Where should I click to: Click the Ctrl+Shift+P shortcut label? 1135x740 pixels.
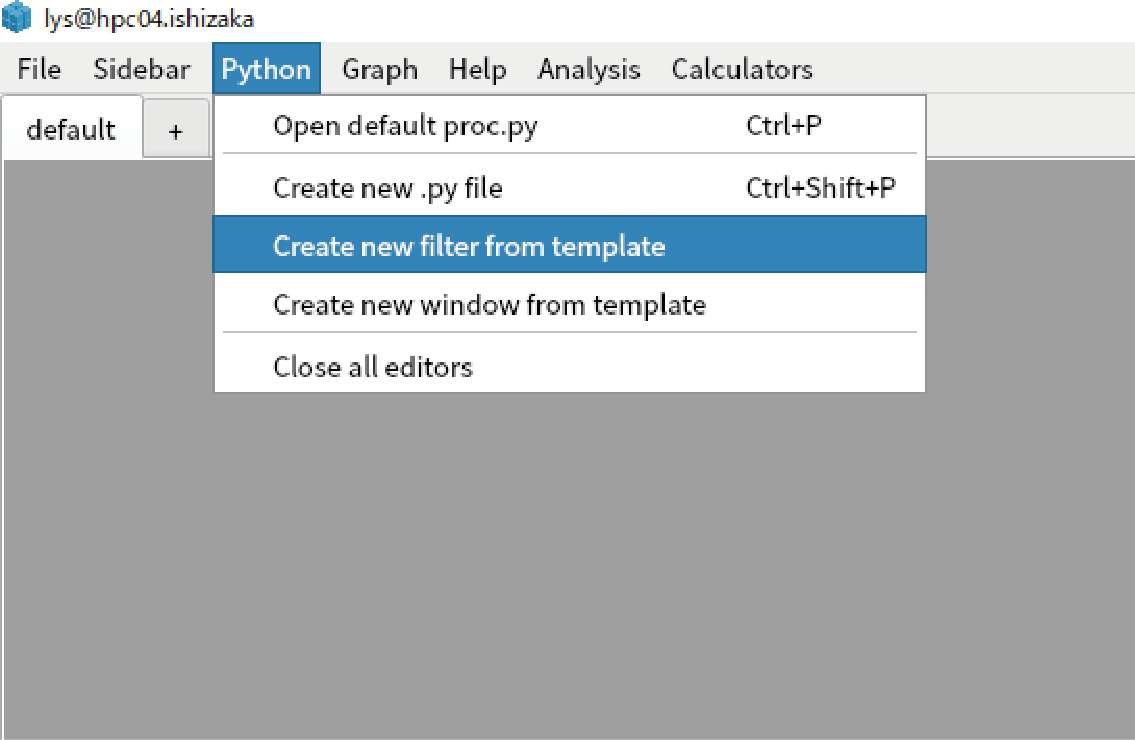(x=821, y=188)
